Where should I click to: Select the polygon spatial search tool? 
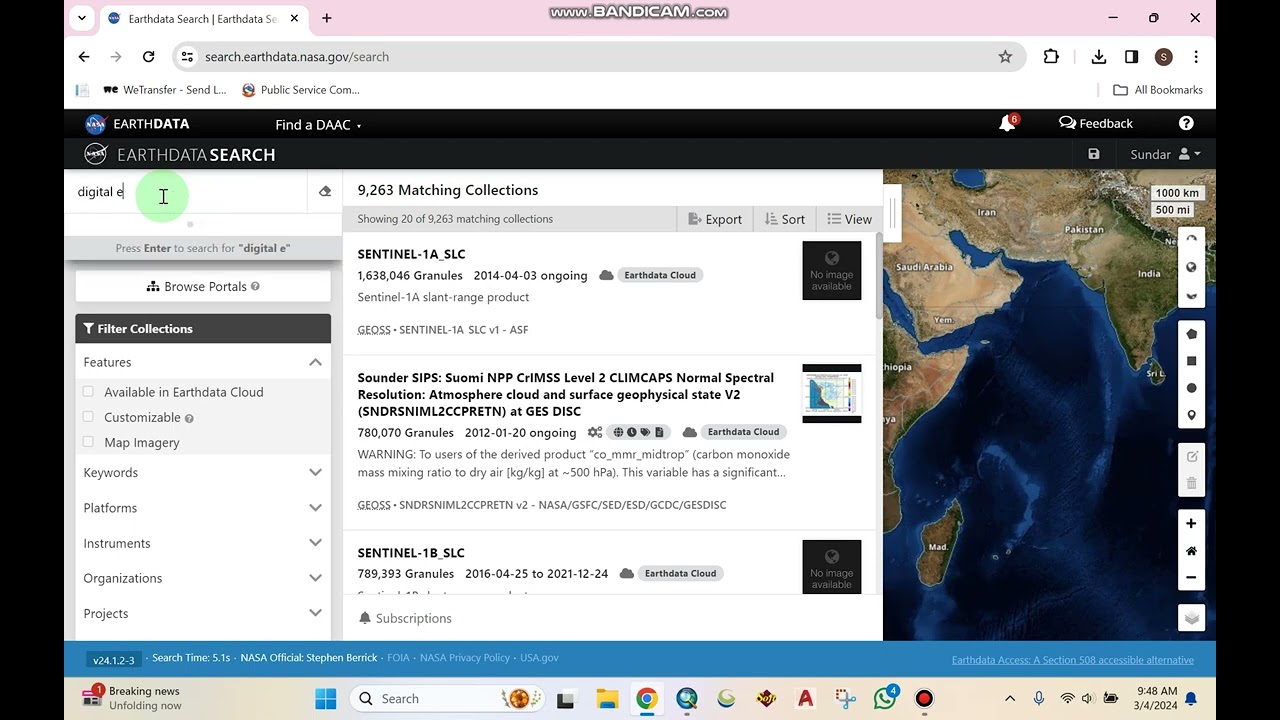[x=1191, y=334]
